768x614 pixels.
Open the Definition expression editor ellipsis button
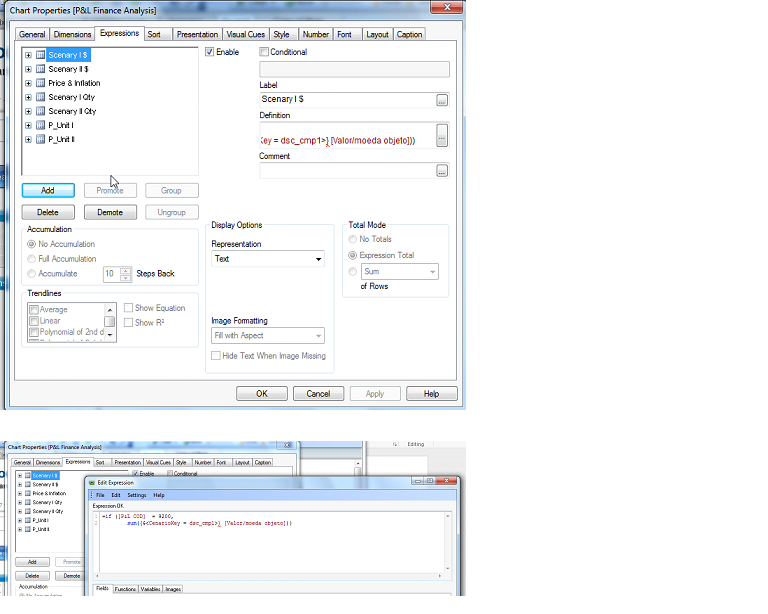coord(442,135)
